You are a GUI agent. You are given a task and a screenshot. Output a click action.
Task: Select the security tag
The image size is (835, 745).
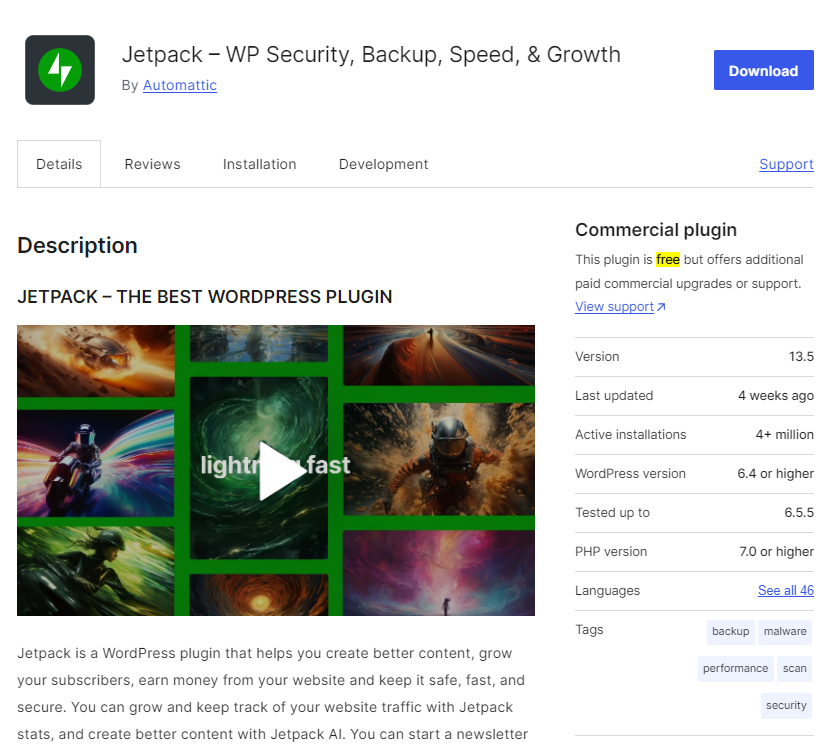(786, 706)
